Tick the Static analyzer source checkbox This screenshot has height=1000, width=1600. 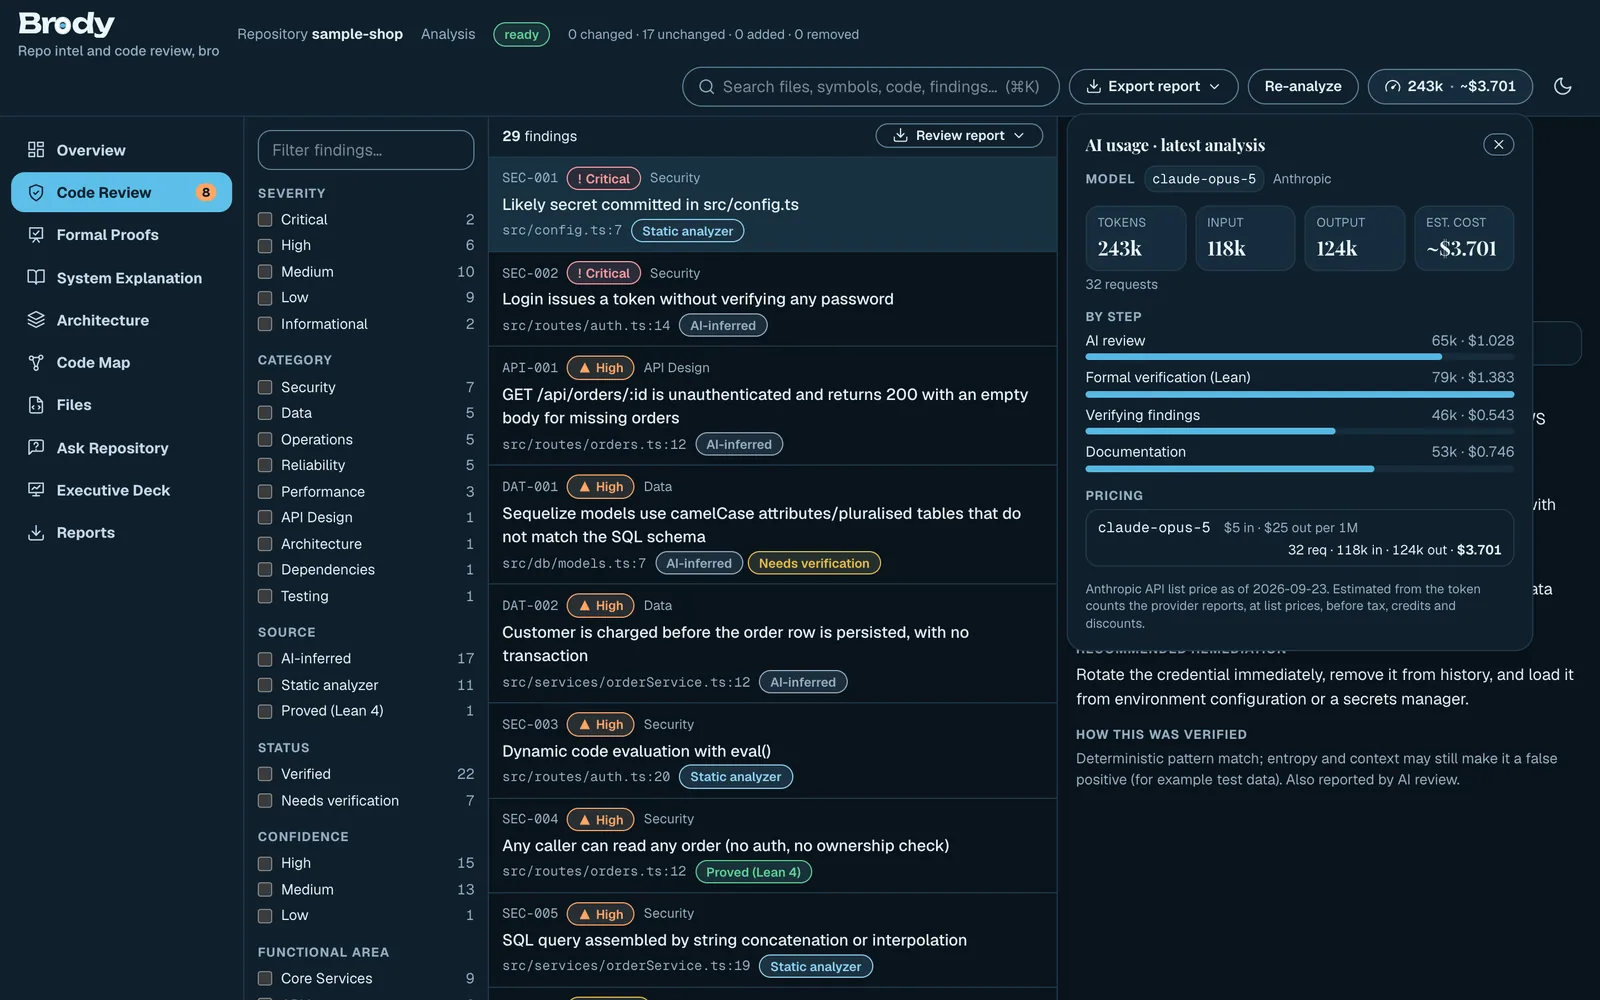coord(265,685)
